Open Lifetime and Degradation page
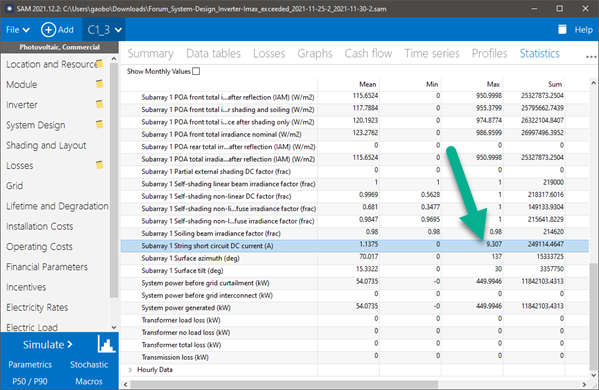This screenshot has width=599, height=390. tap(57, 206)
